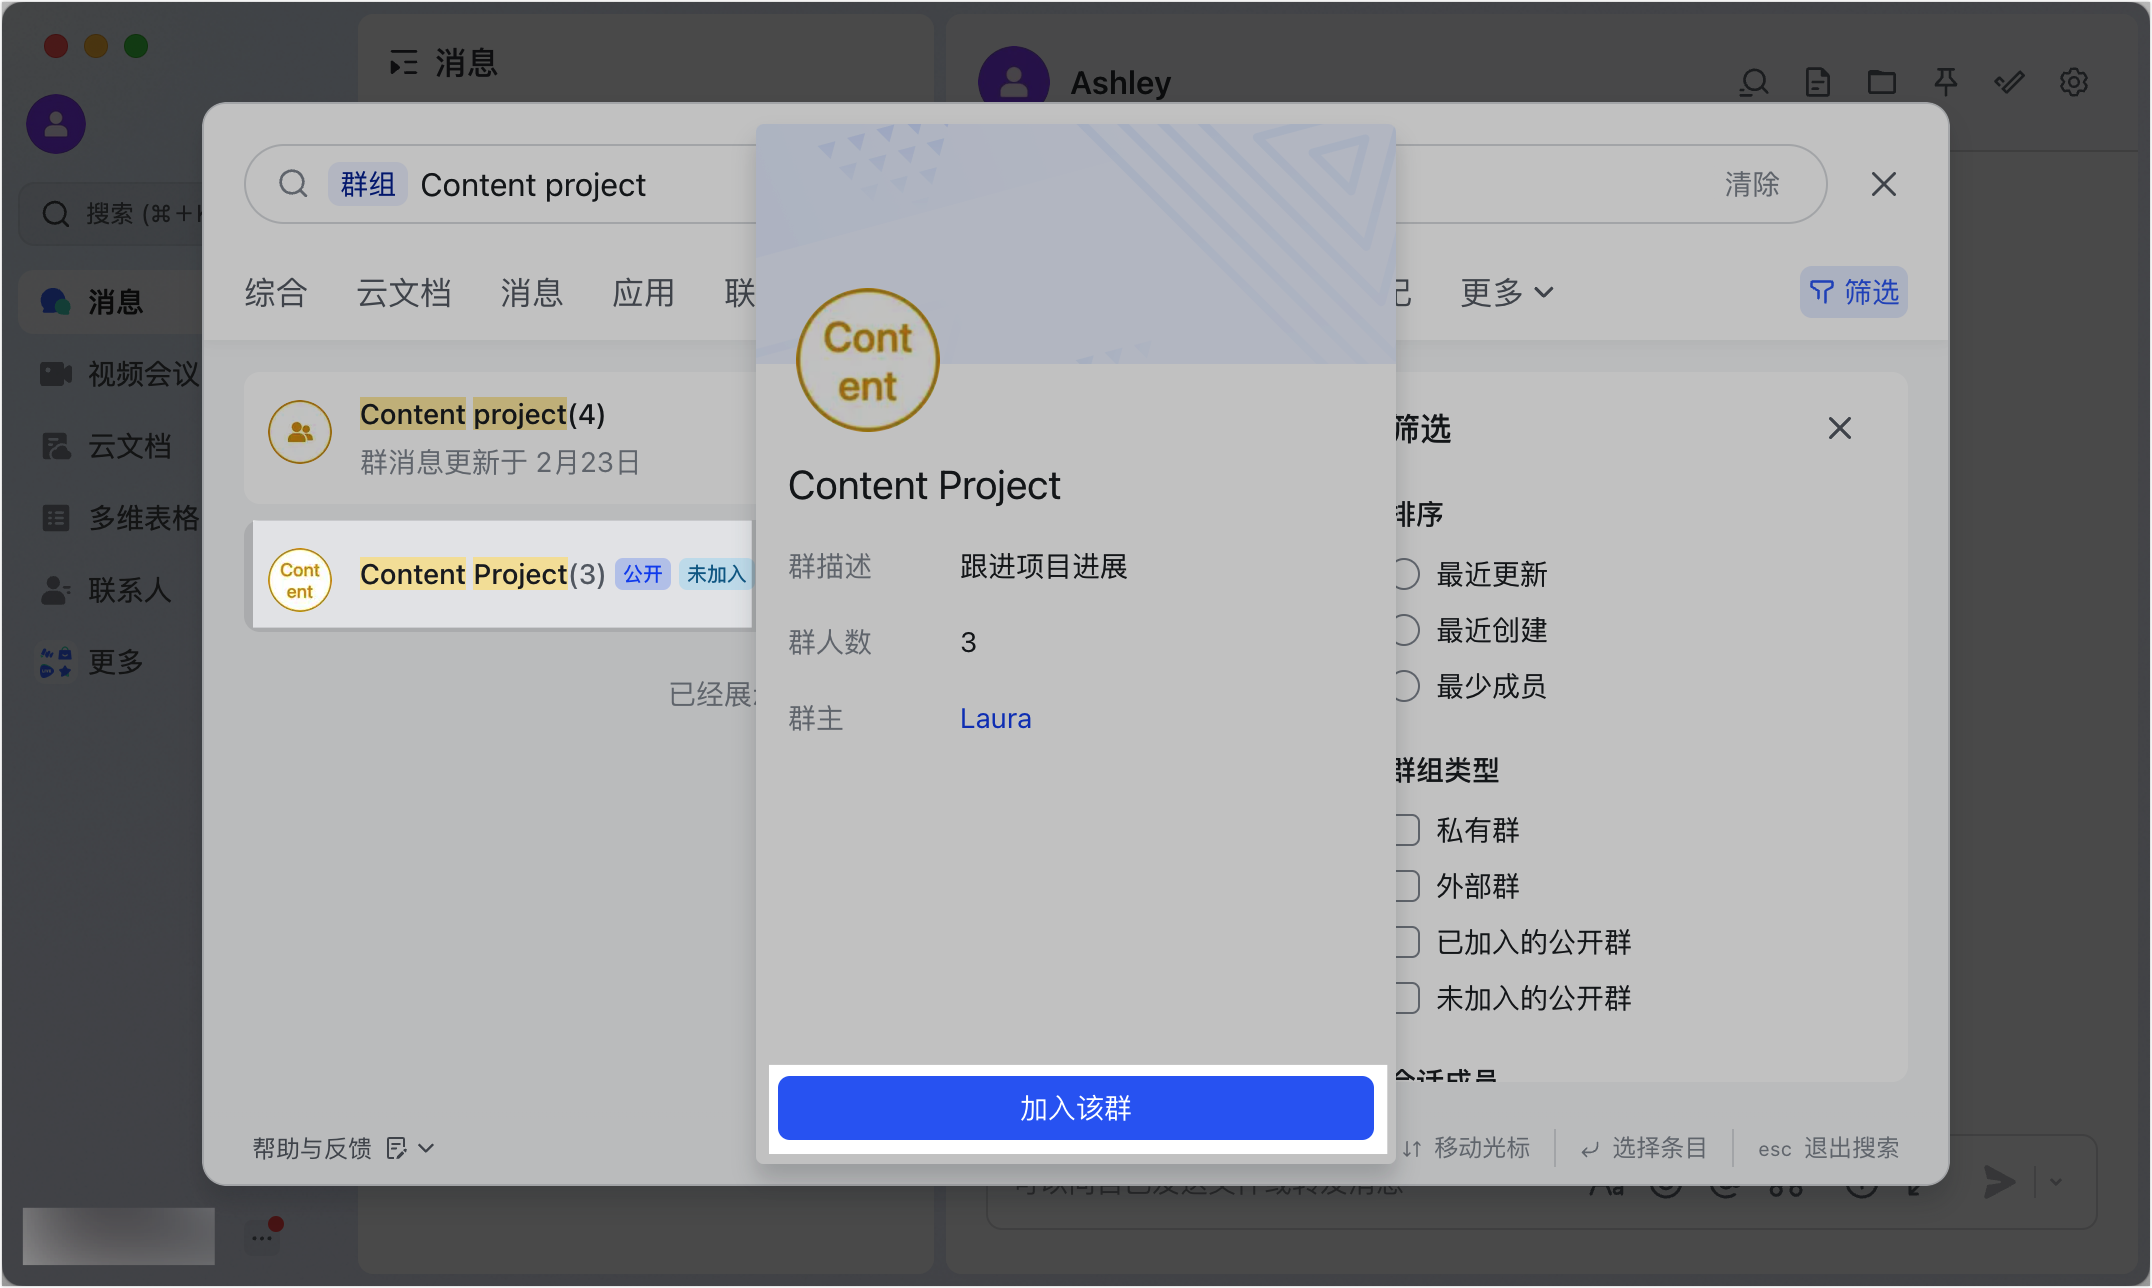This screenshot has height=1288, width=2152.
Task: Open 更多 apps in left sidebar
Action: 92,661
